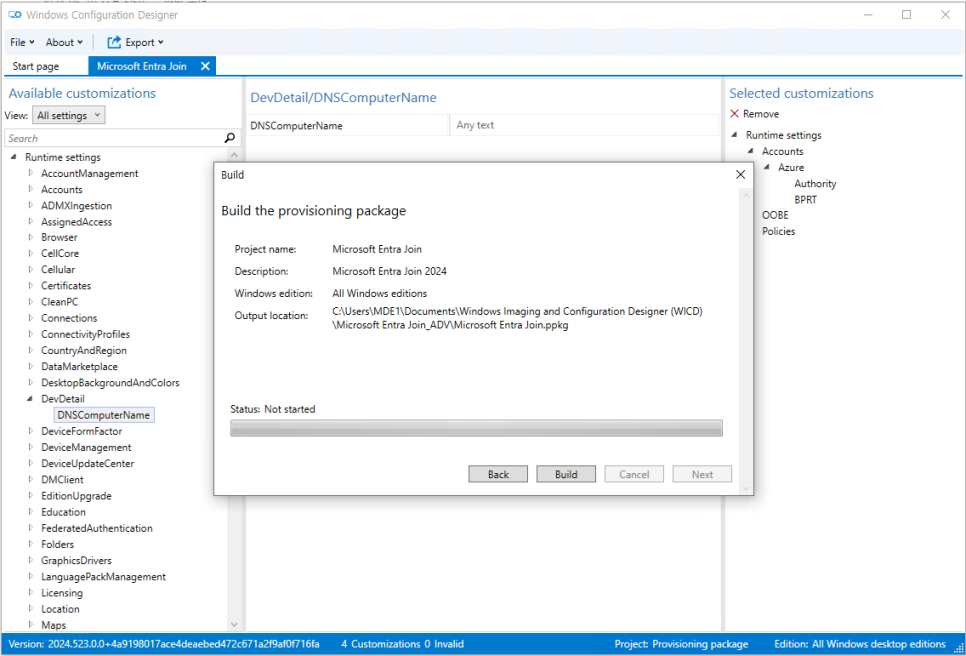
Task: Select the CountryAndRegion tree item
Action: [84, 350]
